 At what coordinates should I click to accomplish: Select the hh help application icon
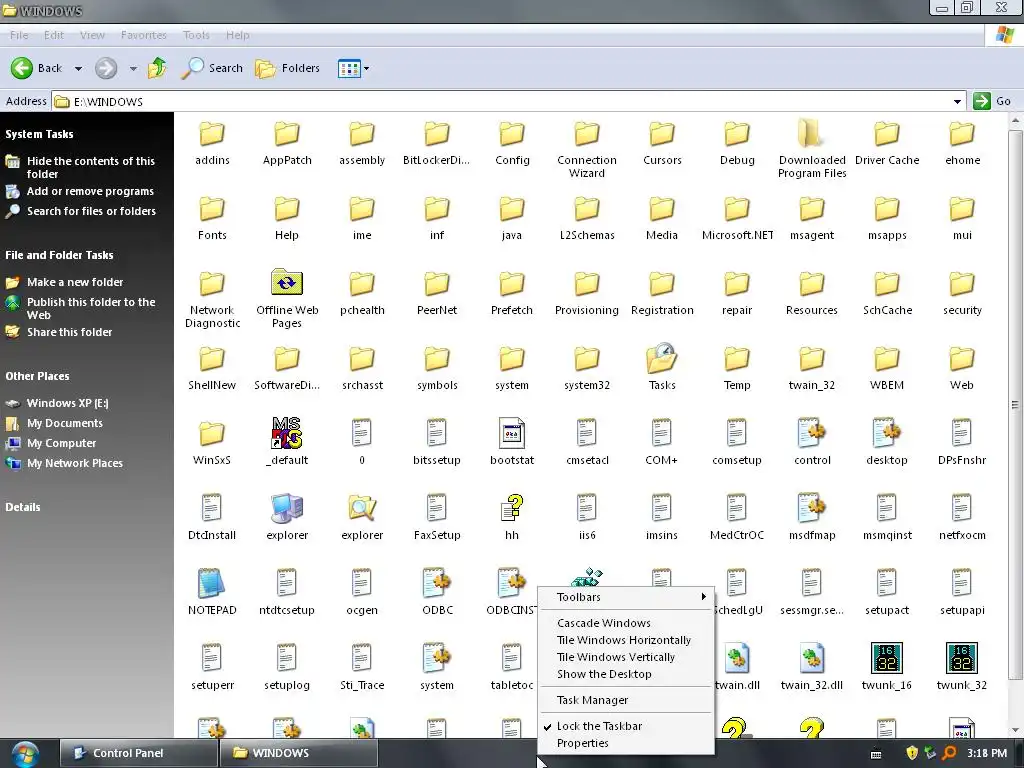[512, 508]
